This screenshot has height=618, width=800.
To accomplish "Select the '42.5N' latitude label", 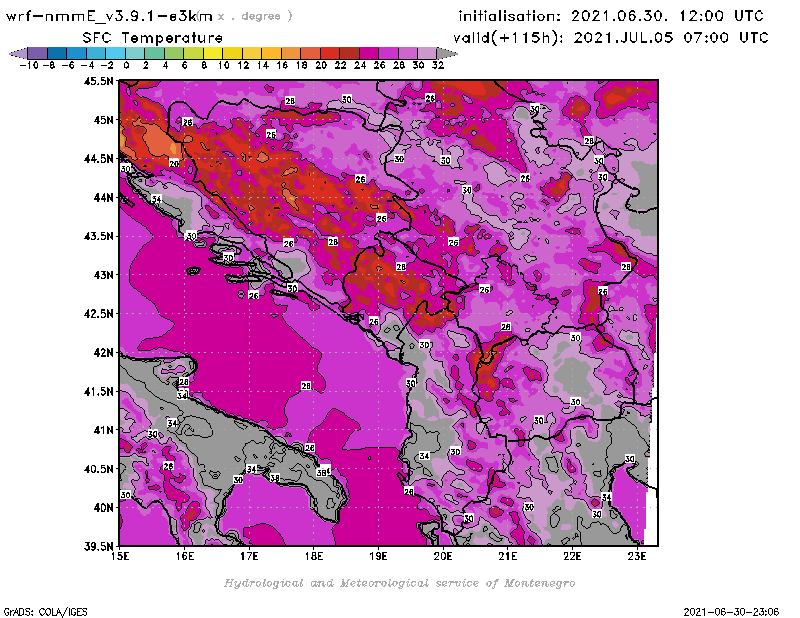I will [98, 314].
